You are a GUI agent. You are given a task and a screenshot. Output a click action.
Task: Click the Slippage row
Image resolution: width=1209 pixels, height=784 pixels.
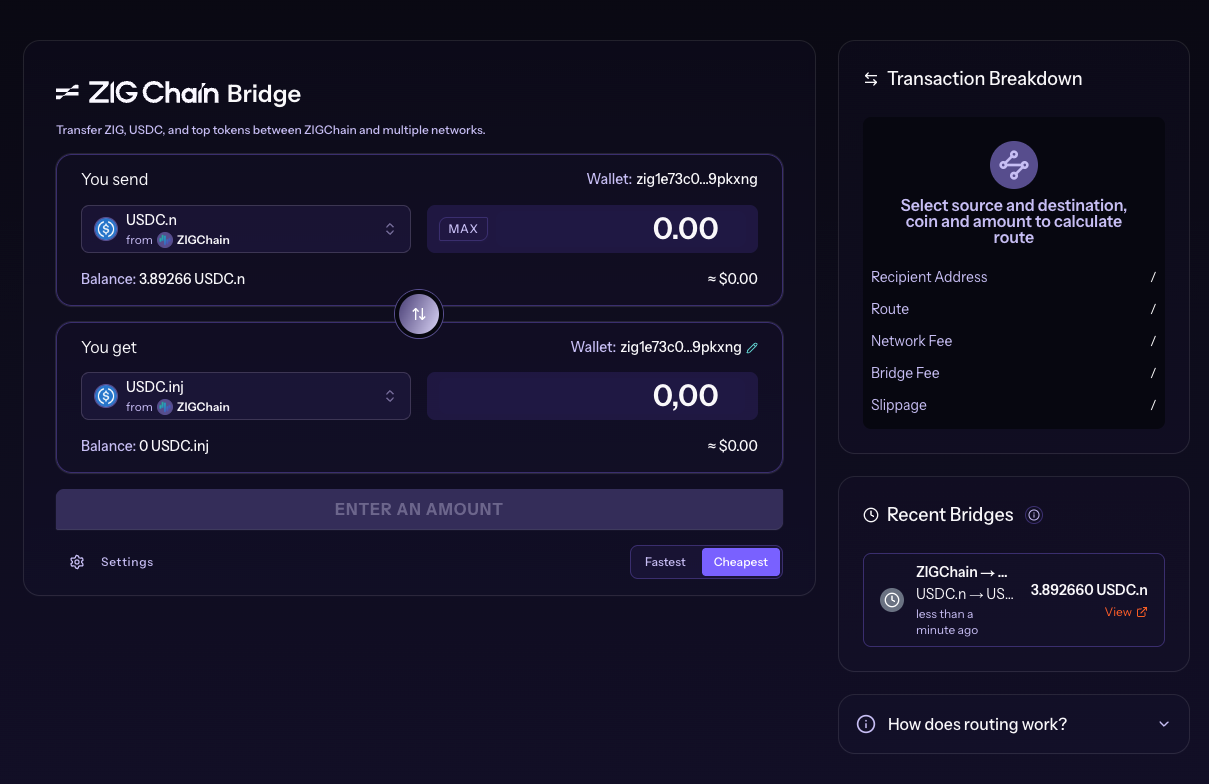[1014, 405]
